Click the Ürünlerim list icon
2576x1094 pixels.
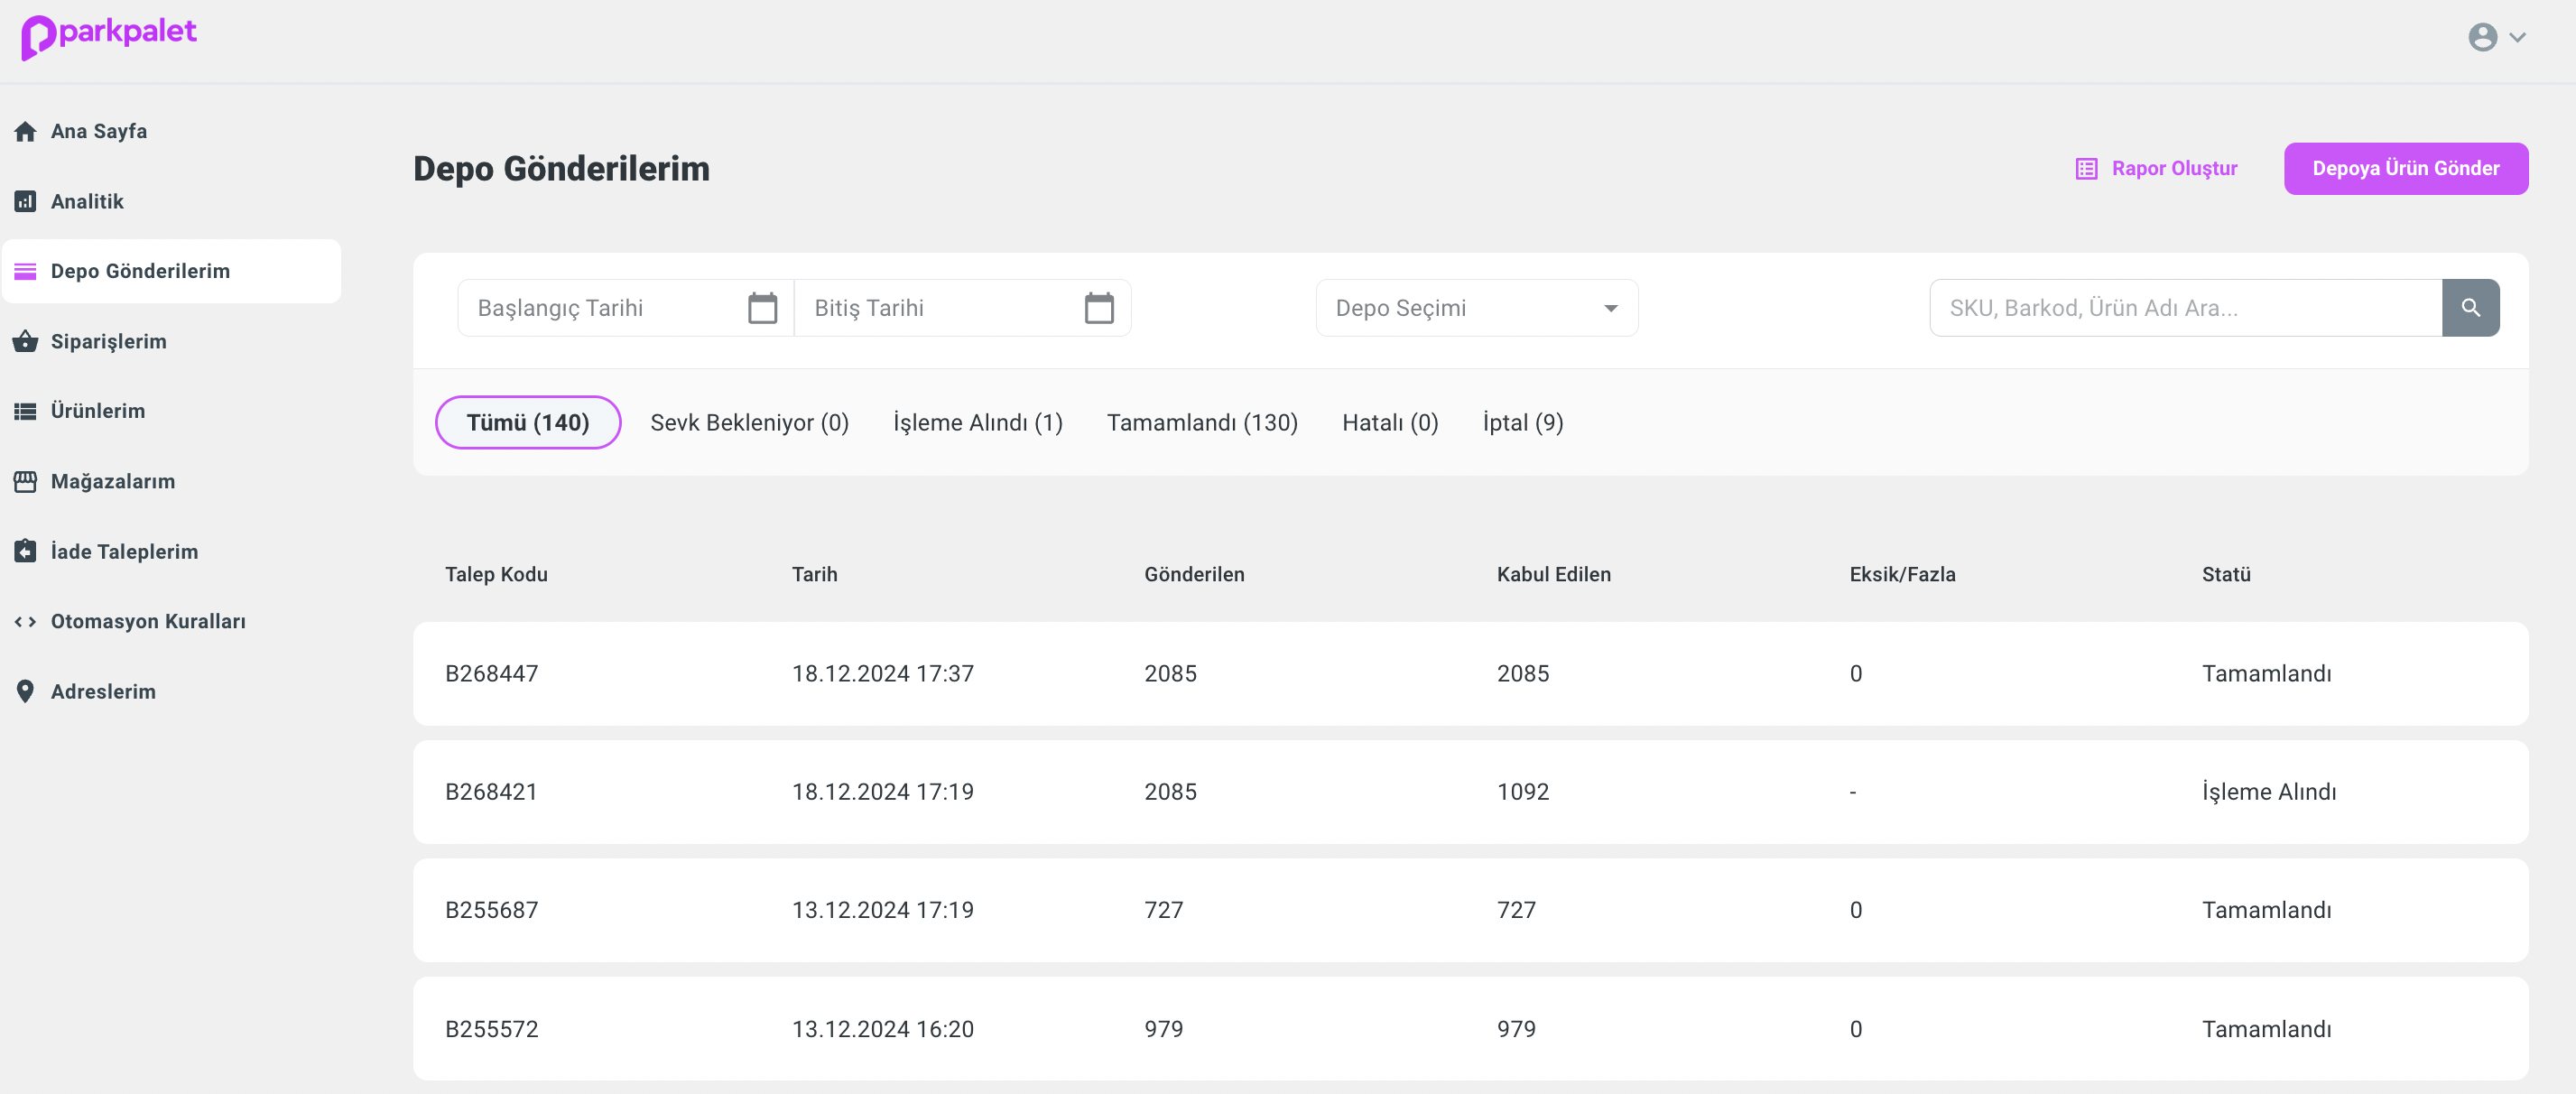25,411
